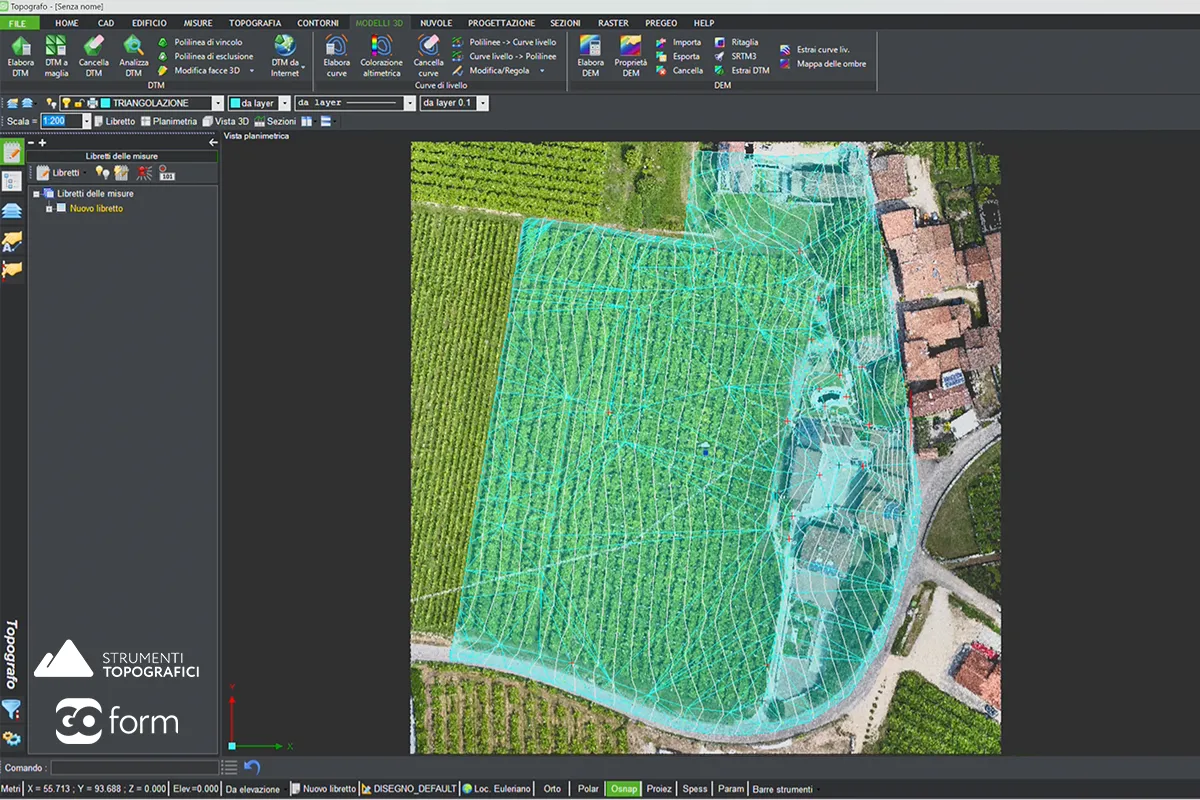
Task: Open the 'da layer' color dropdown
Action: [x=285, y=103]
